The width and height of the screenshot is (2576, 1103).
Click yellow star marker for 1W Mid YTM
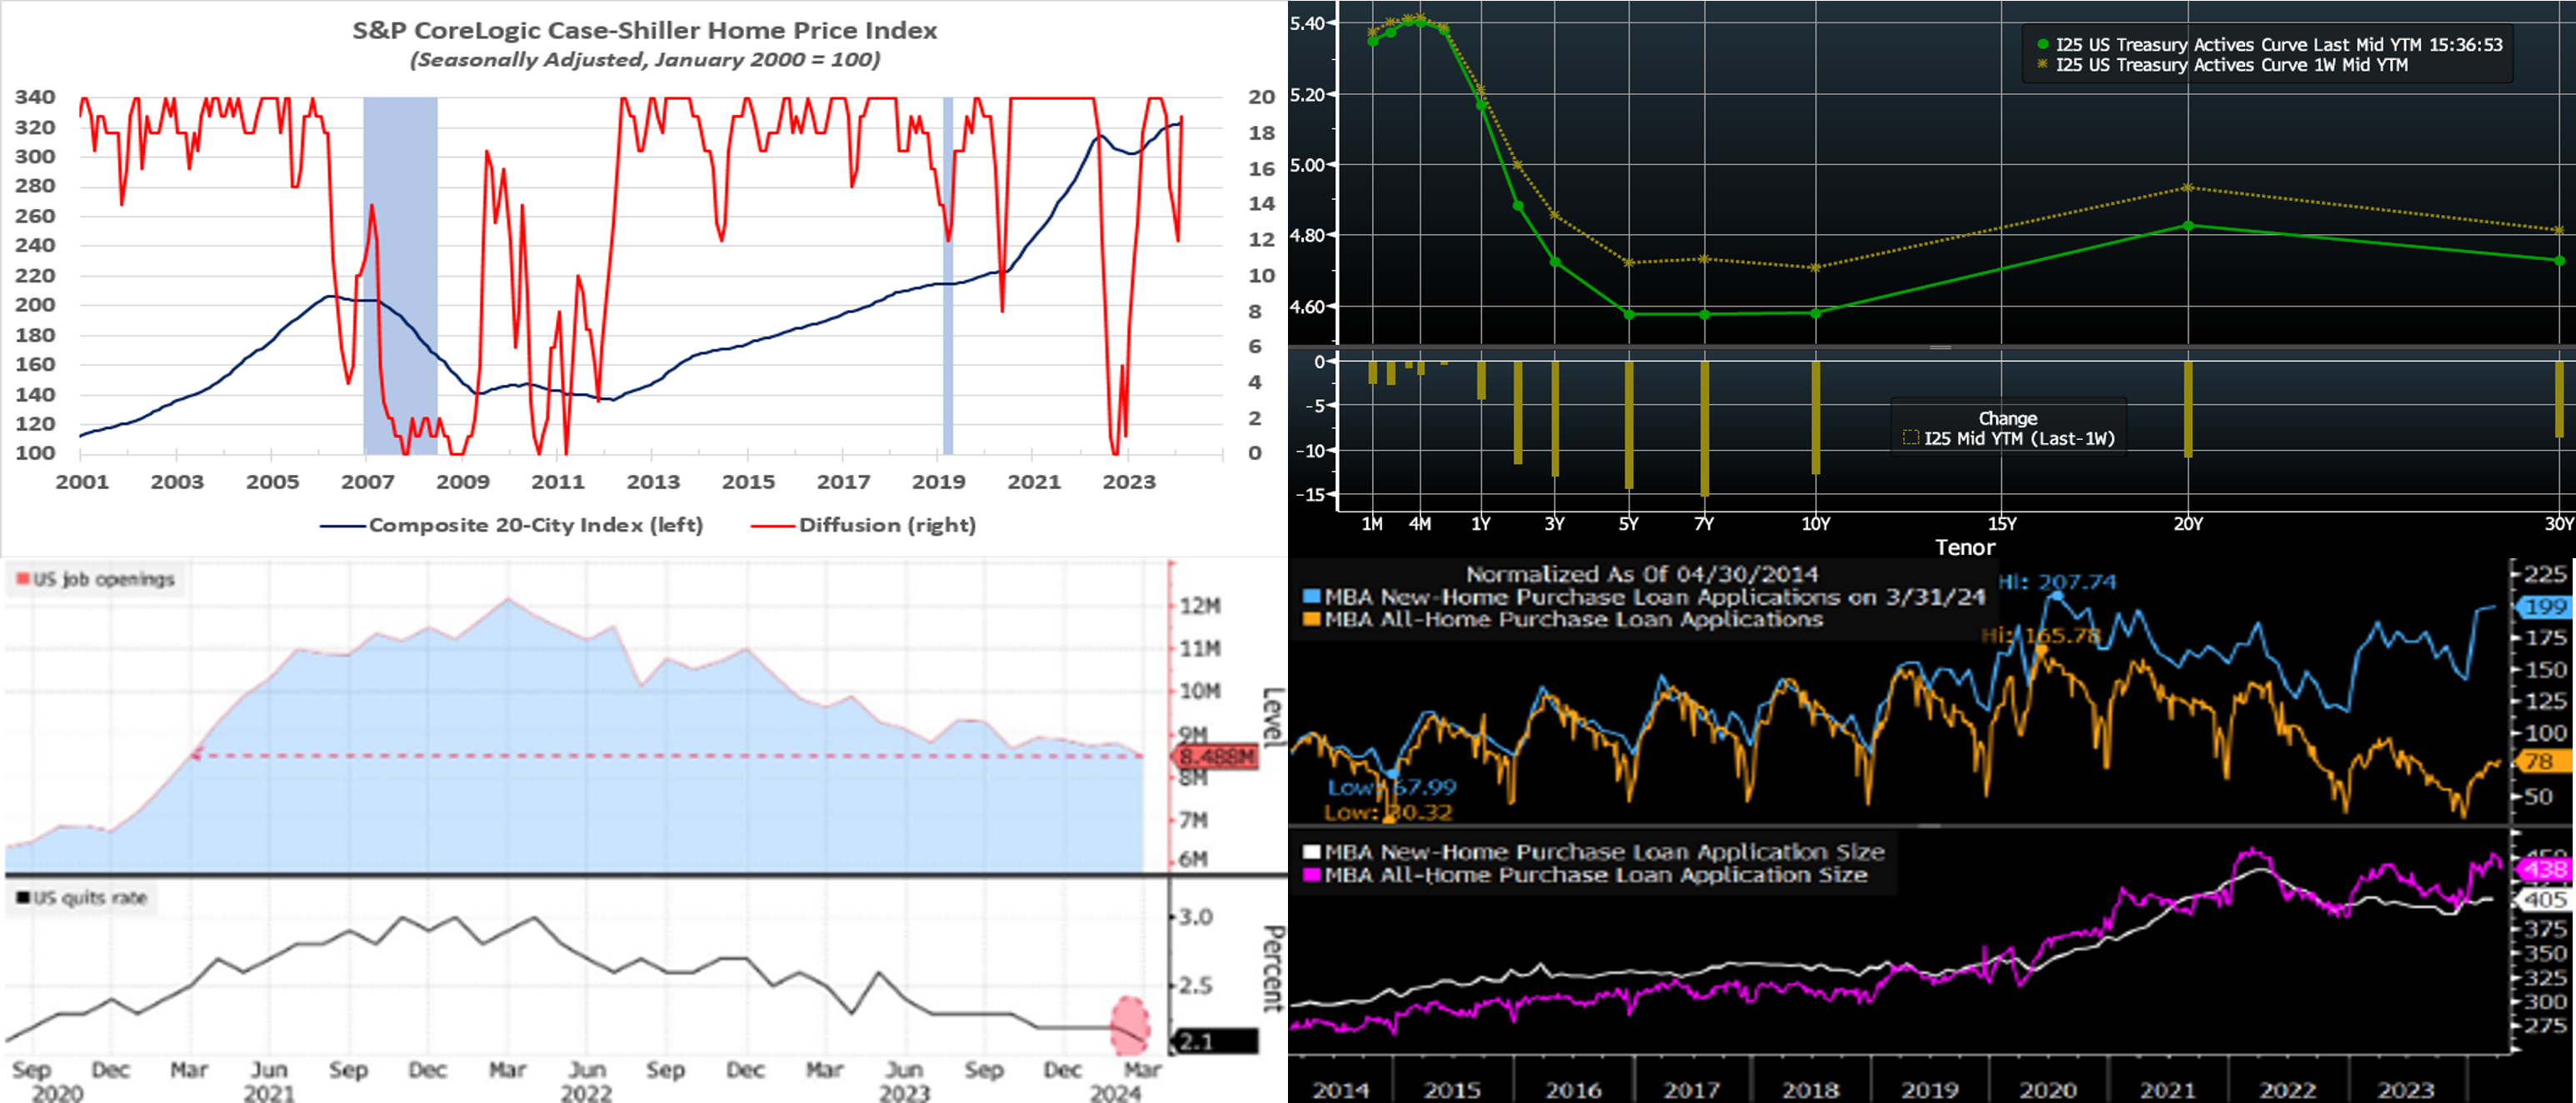click(2043, 65)
